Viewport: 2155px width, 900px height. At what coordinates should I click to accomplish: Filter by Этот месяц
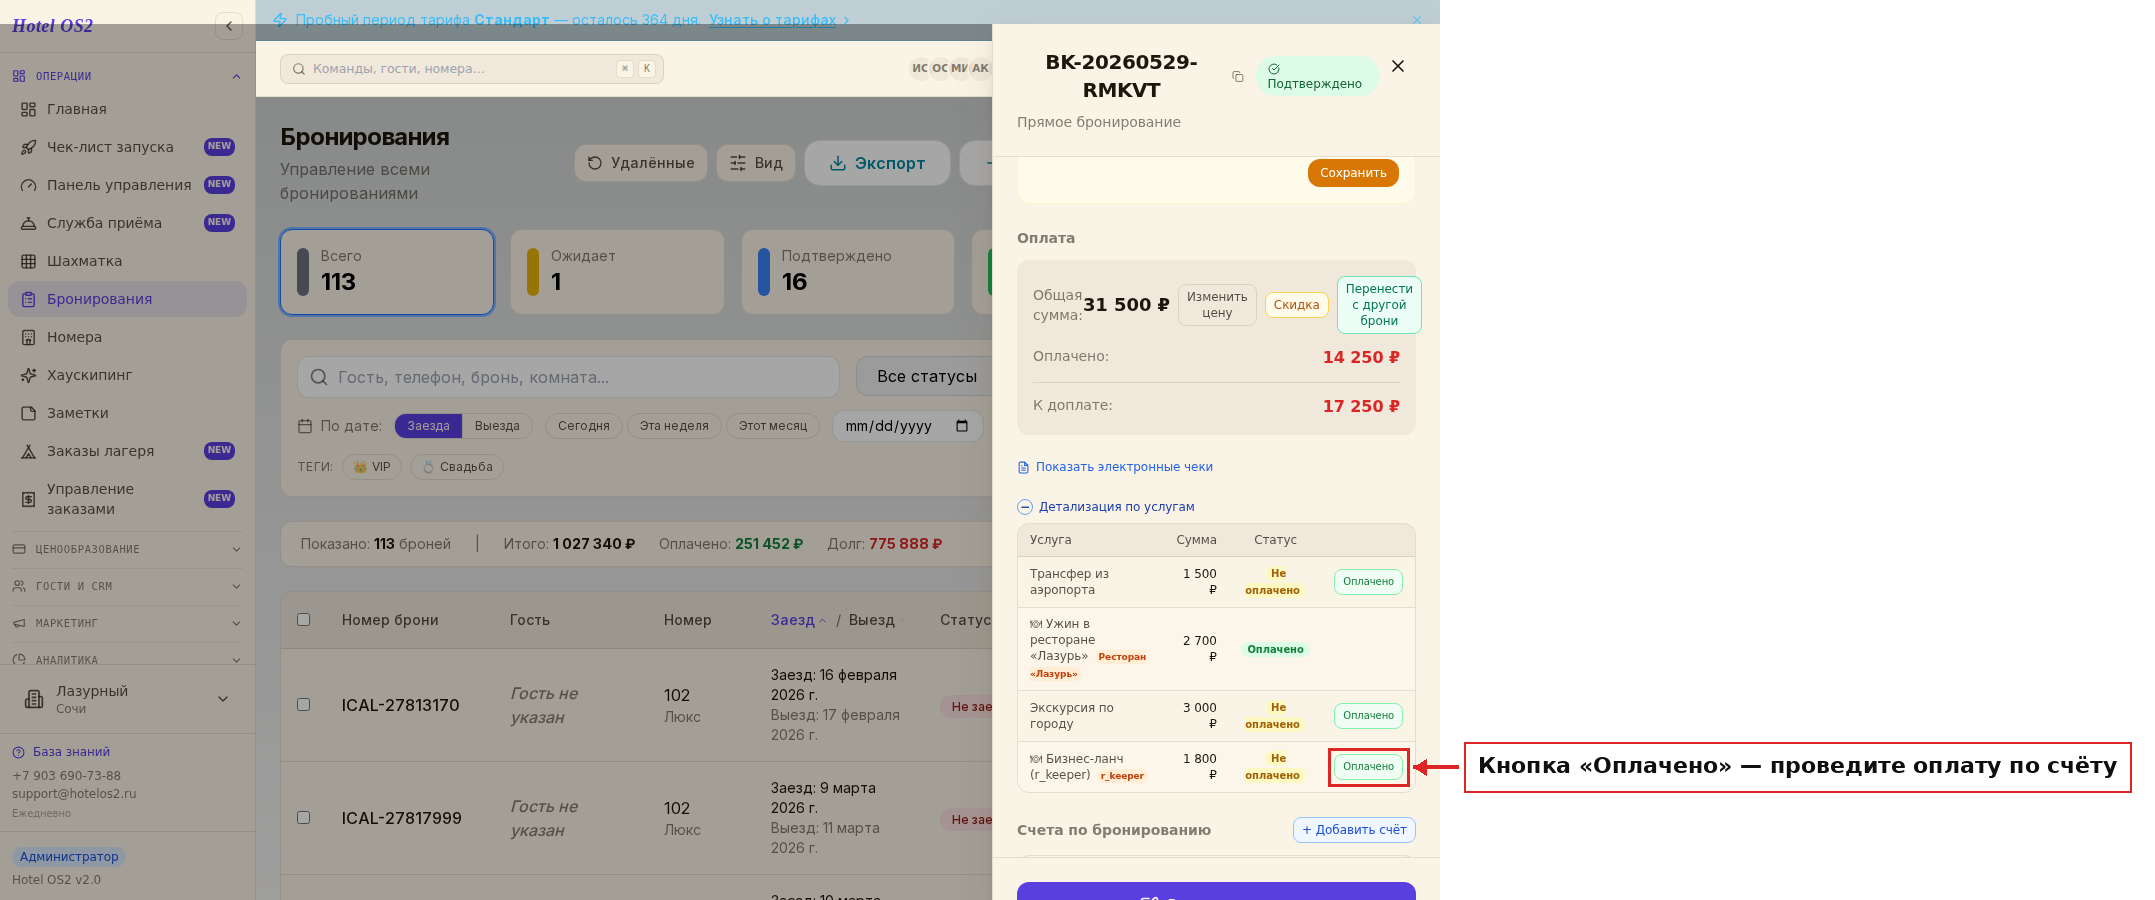click(x=773, y=426)
